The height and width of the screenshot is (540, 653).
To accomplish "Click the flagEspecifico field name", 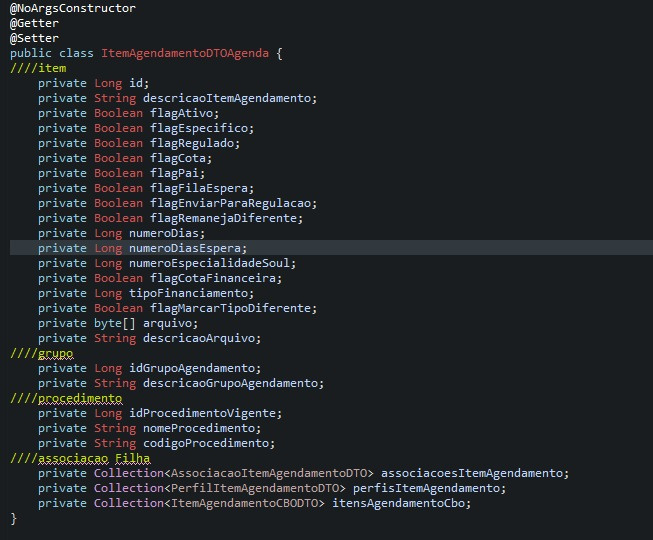I will (x=199, y=128).
